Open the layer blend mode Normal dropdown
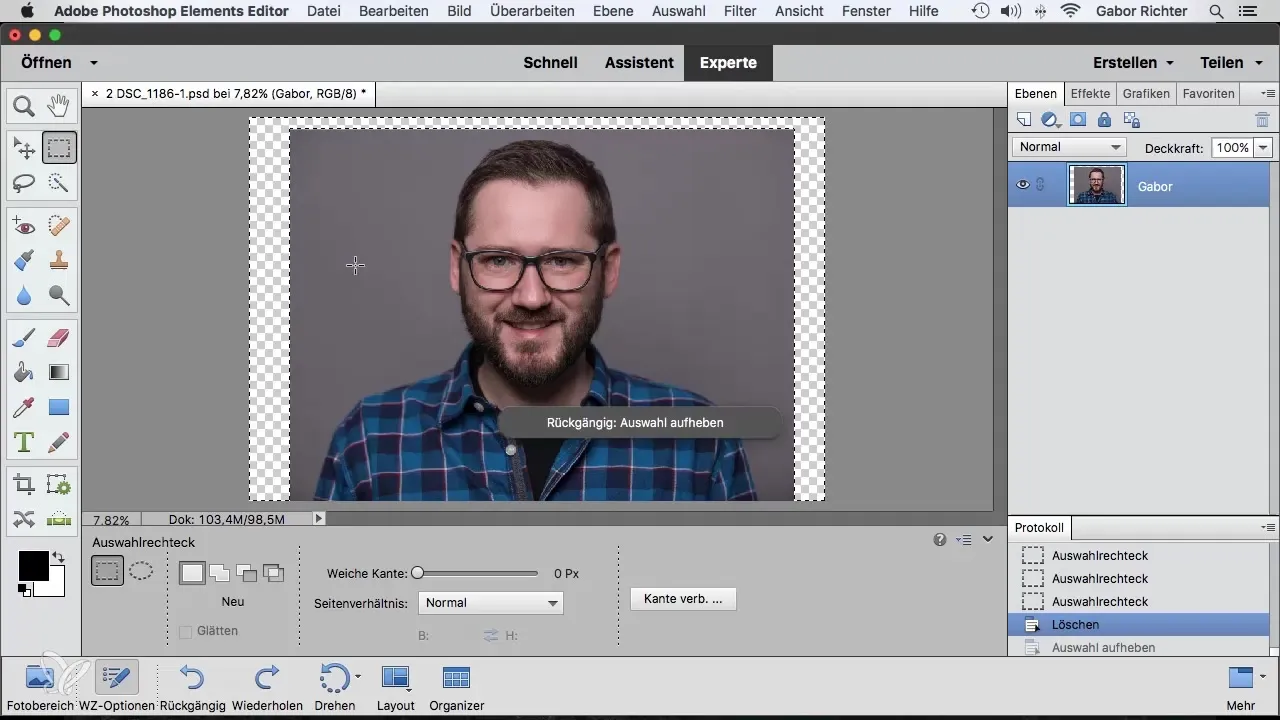Screen dimensions: 1280x720 1069,147
